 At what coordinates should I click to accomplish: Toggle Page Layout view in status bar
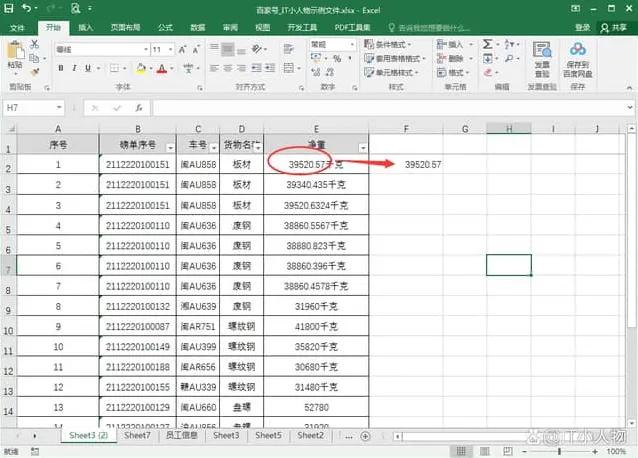(485, 451)
